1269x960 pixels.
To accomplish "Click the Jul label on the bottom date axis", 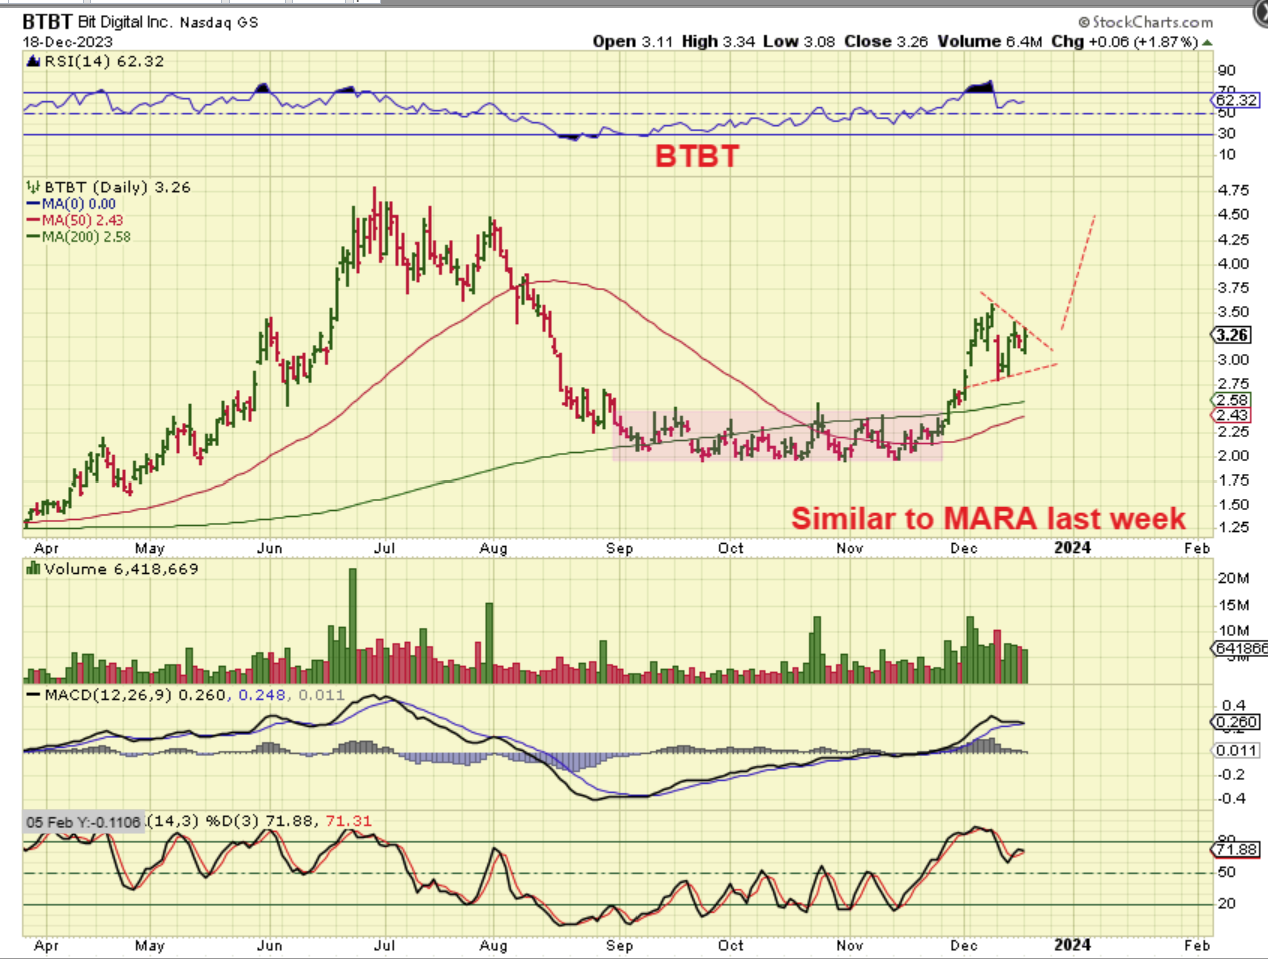I will tap(385, 945).
